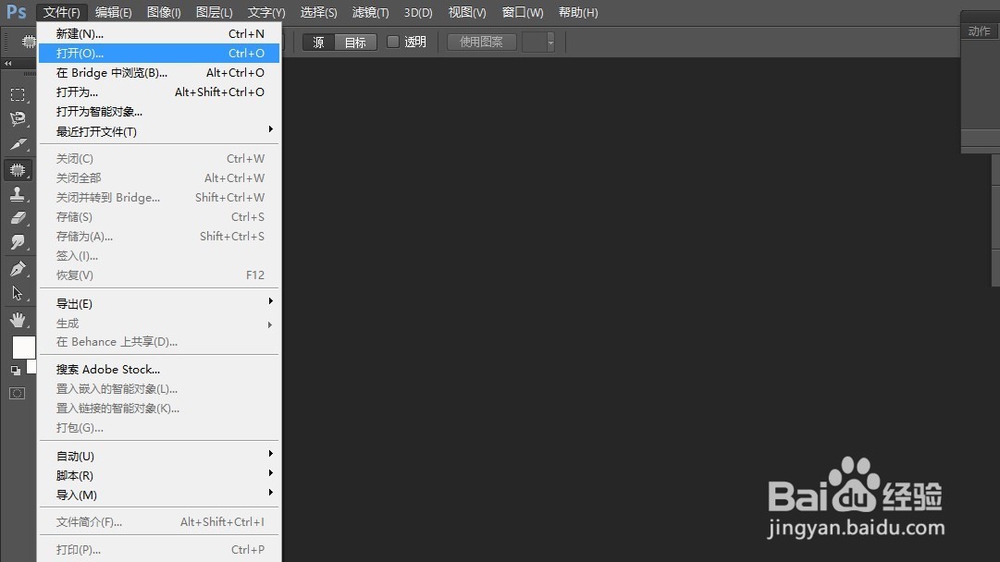
Task: Select the Hand tool
Action: pos(18,319)
